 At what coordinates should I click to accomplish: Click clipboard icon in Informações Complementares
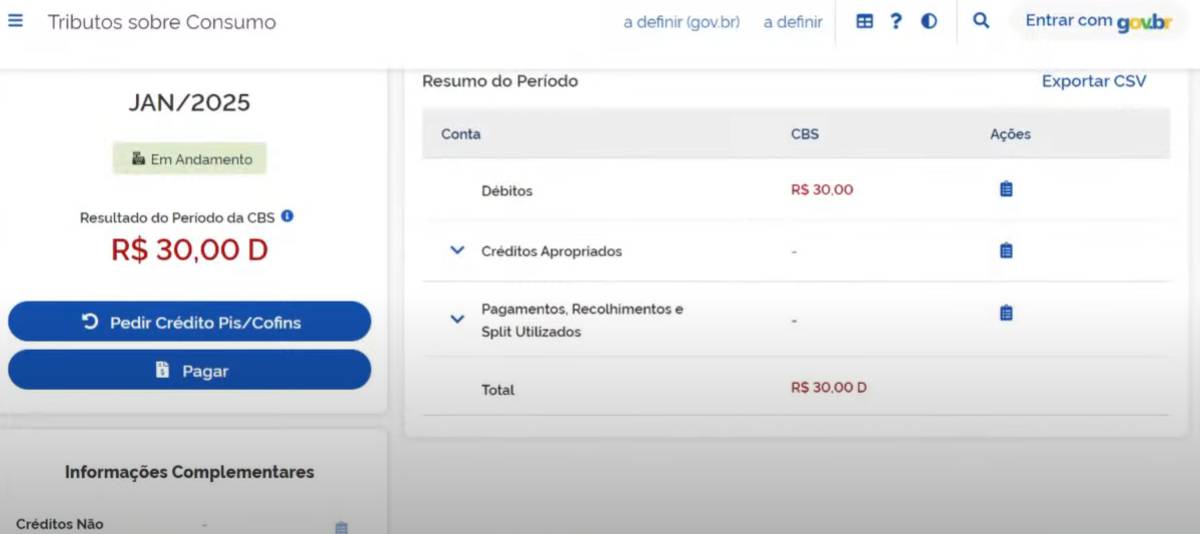pyautogui.click(x=341, y=527)
